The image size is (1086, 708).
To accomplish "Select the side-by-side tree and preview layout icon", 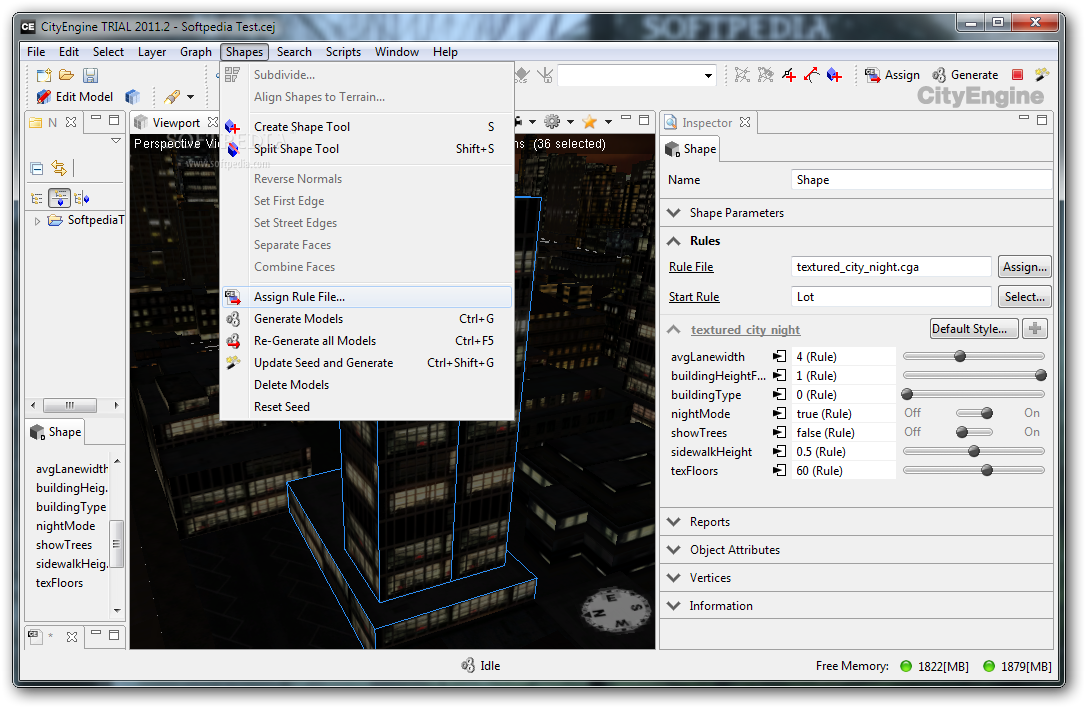I will (82, 199).
